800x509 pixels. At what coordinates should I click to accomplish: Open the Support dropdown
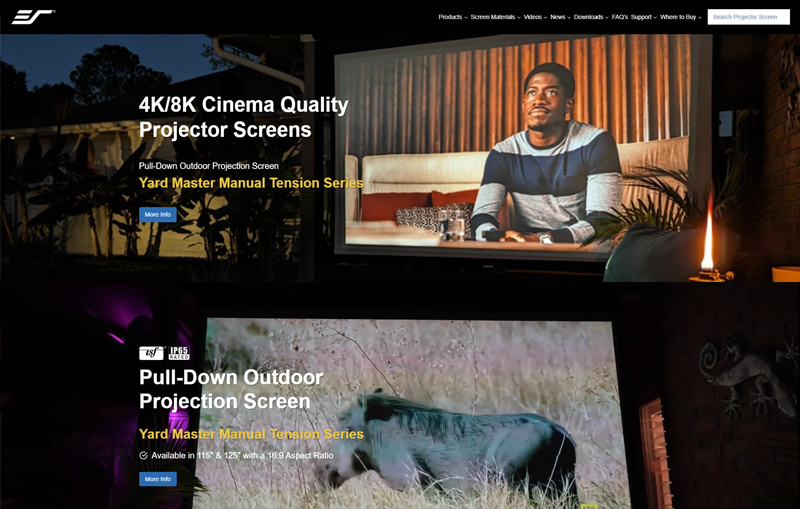click(643, 17)
